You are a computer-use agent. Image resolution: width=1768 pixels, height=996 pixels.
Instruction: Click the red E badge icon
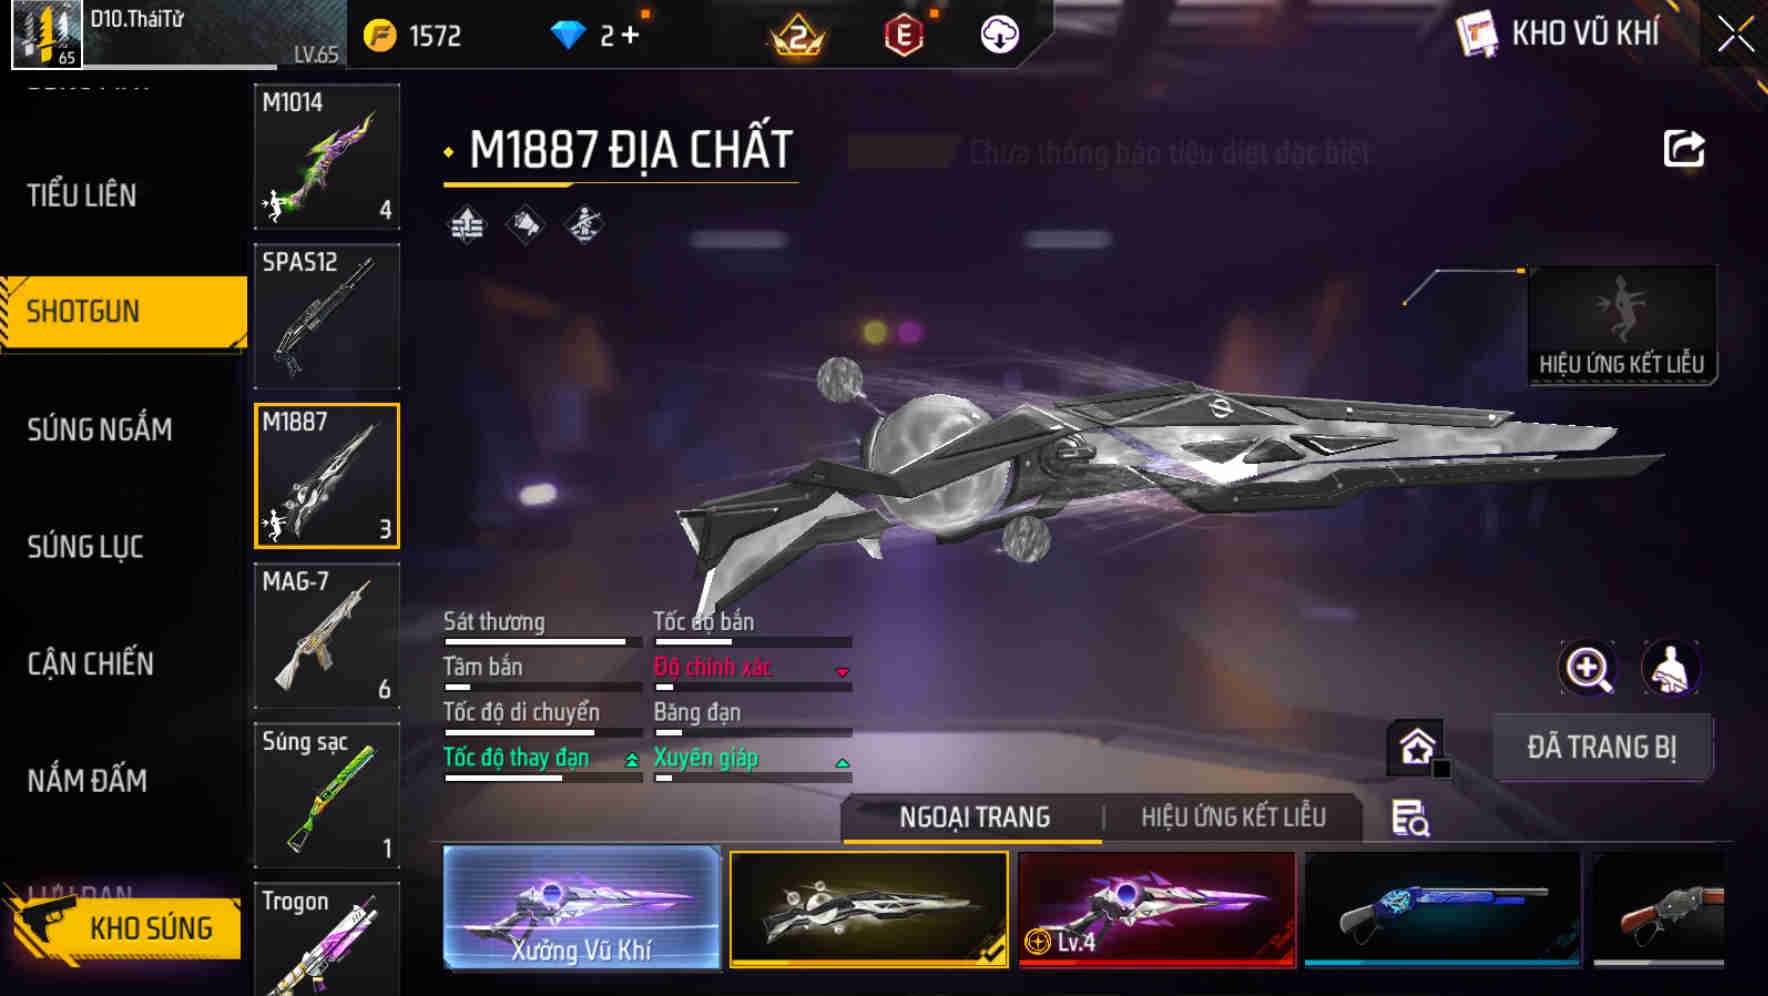coord(904,35)
